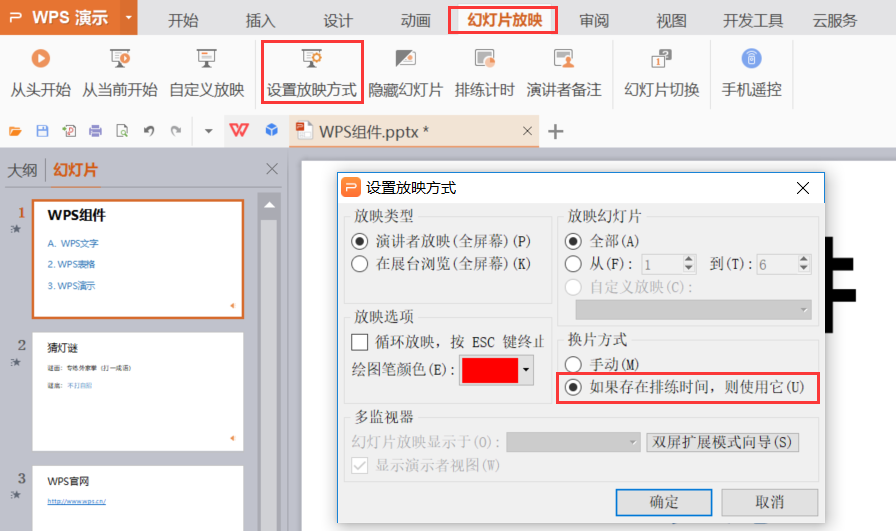Open the WPS 演示 application menu arrow
896x531 pixels.
click(x=129, y=17)
